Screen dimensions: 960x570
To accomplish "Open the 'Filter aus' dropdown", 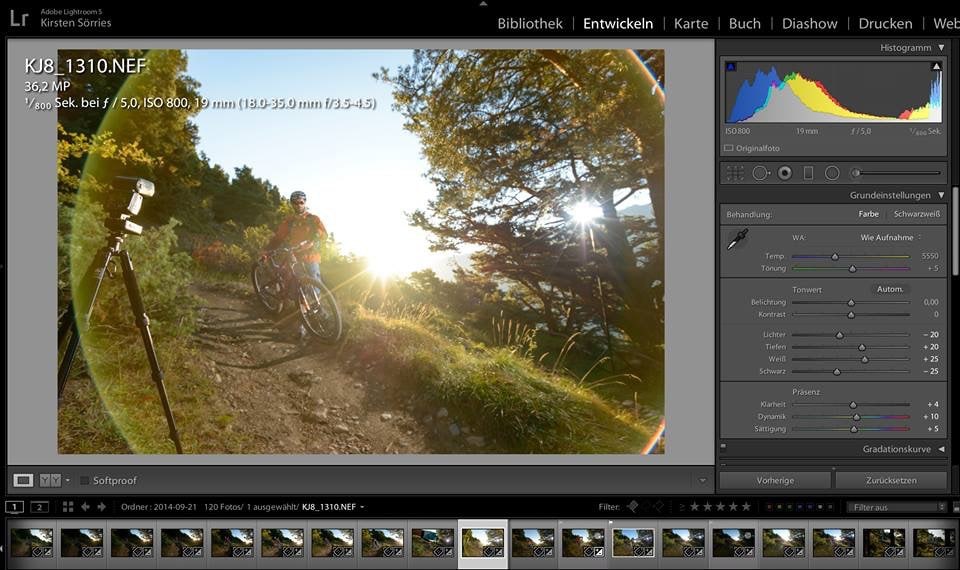I will [896, 507].
